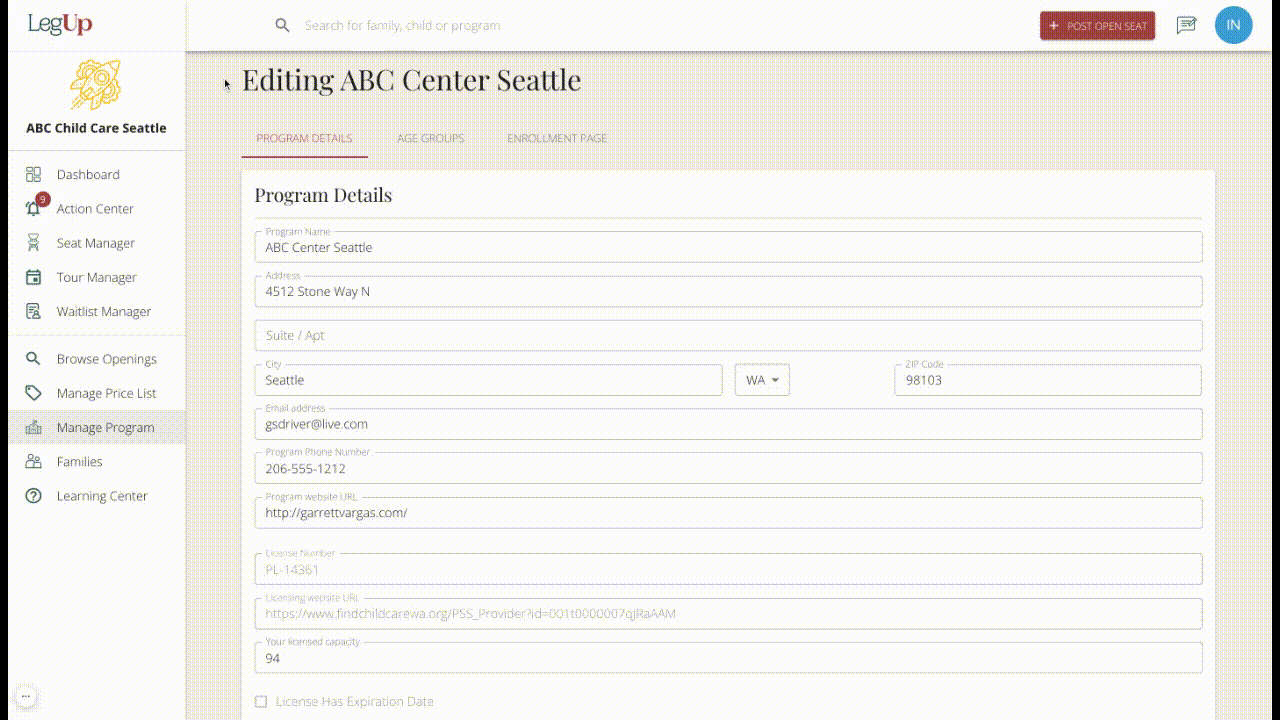Click the search magnifier icon
Viewport: 1280px width, 720px height.
283,25
